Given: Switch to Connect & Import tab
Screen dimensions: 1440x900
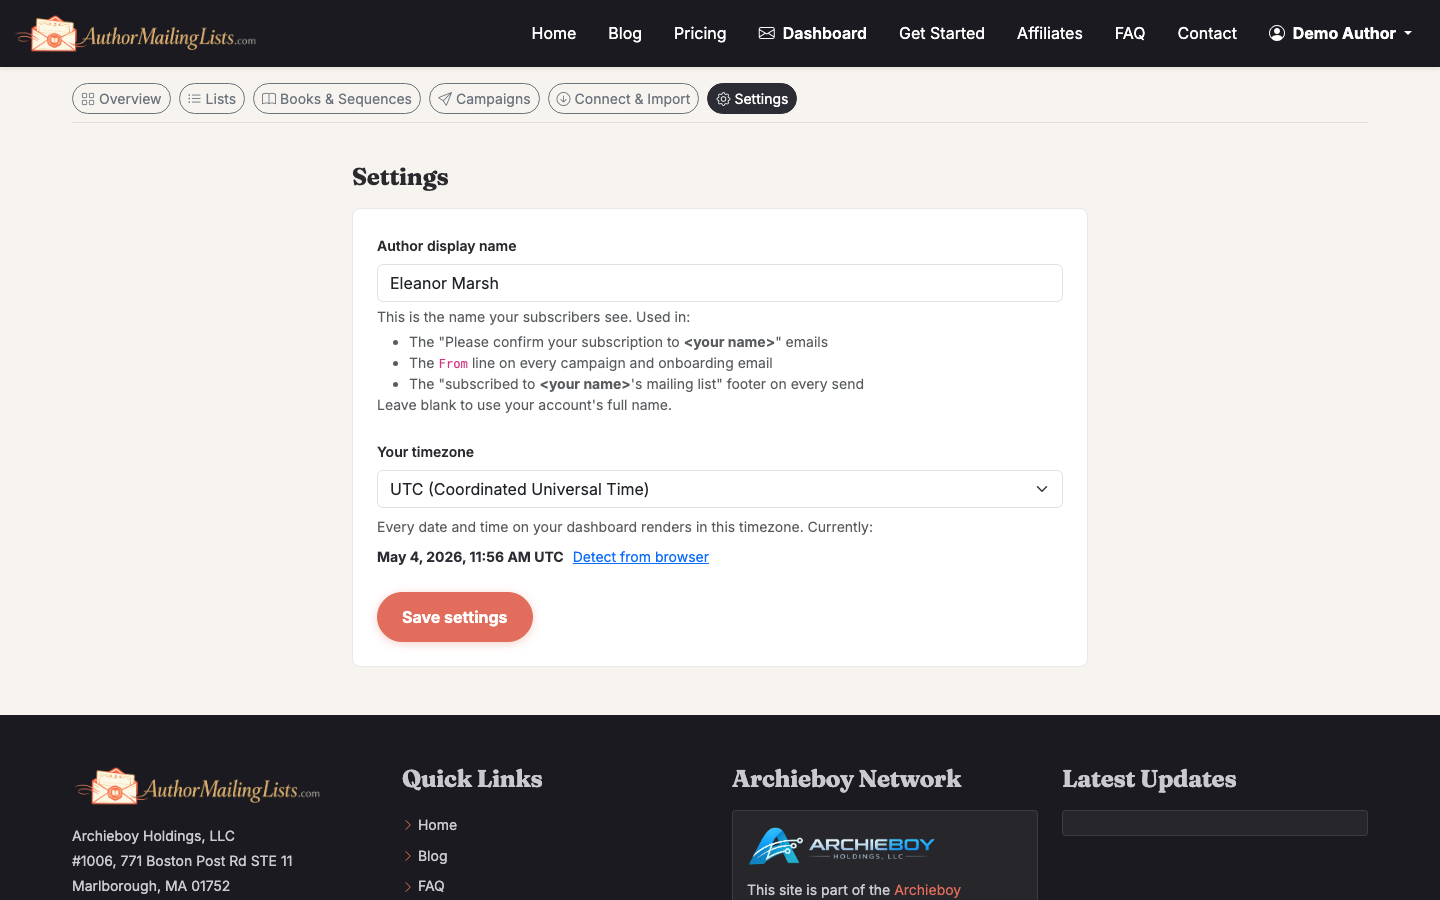Looking at the screenshot, I should tap(623, 99).
